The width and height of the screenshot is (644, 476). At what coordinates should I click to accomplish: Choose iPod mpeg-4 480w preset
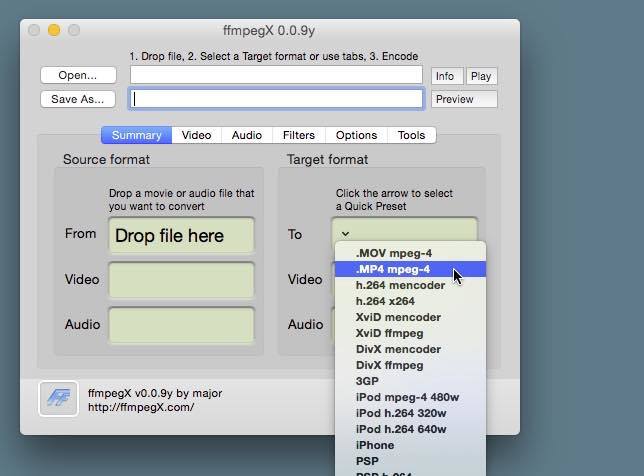410,398
